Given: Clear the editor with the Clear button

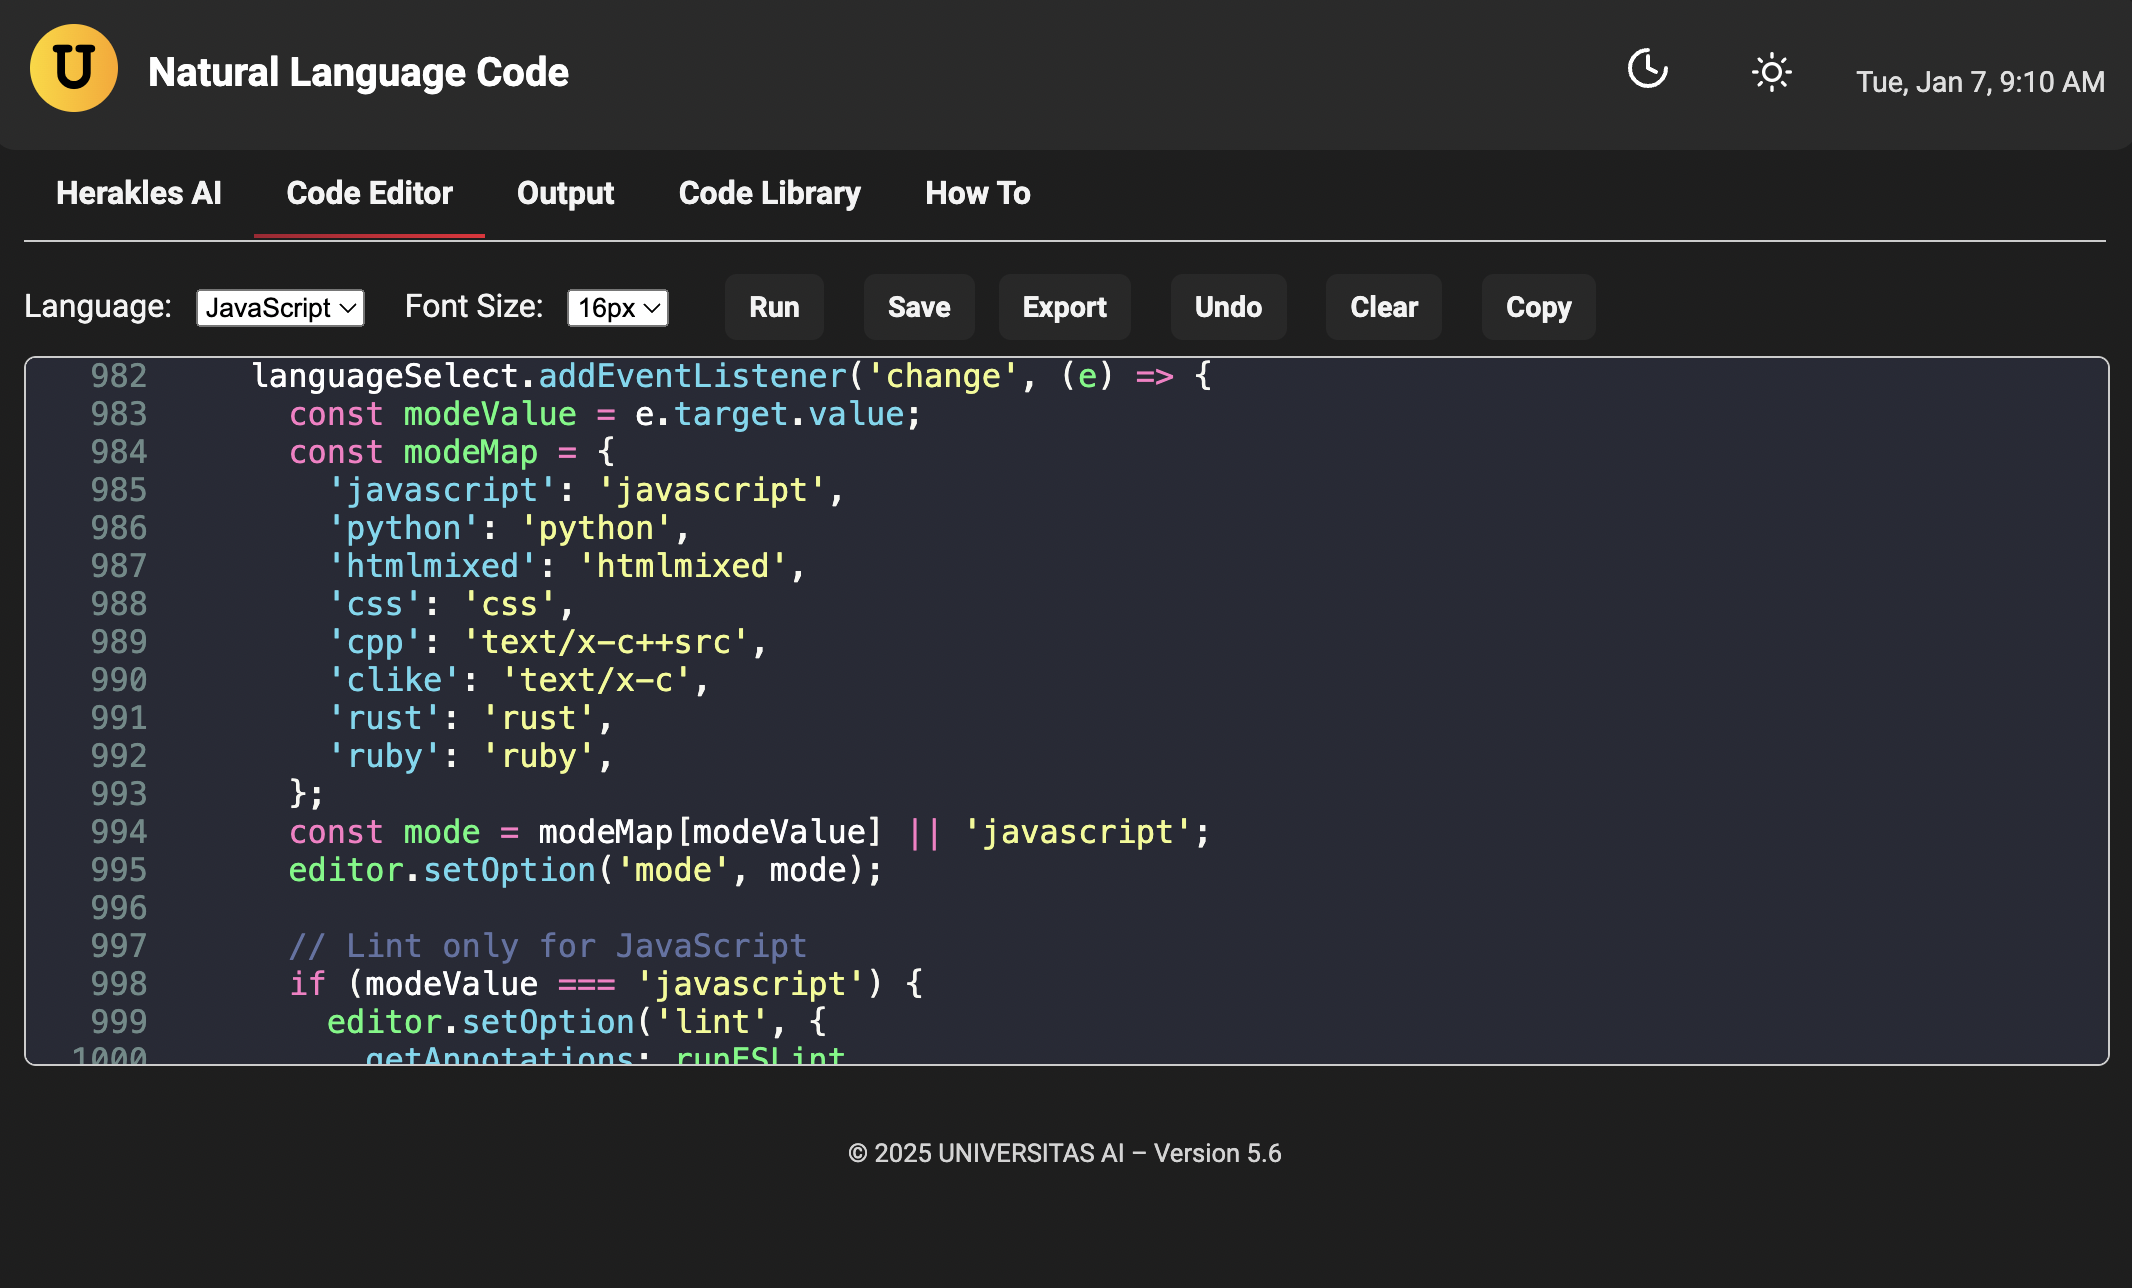Looking at the screenshot, I should point(1384,307).
